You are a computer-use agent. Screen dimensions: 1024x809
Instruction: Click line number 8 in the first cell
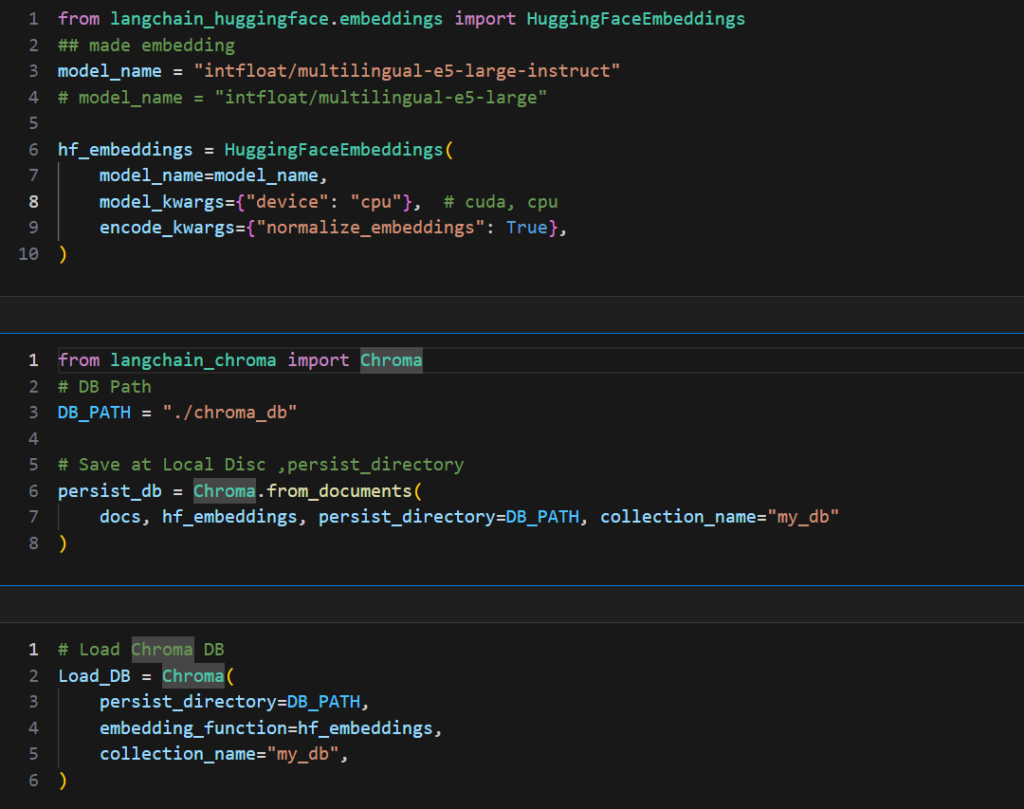[34, 202]
